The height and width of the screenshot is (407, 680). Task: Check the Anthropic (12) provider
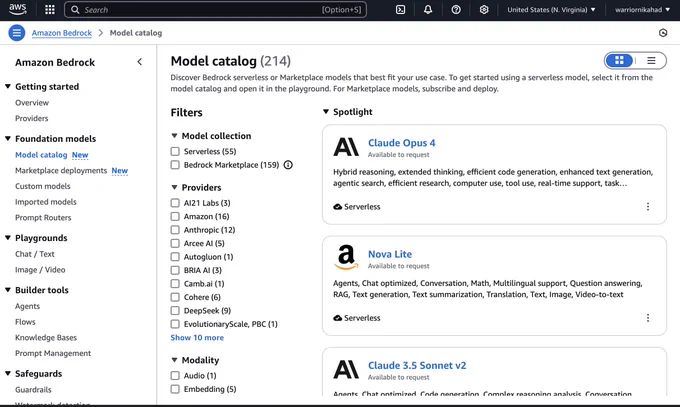pos(175,230)
